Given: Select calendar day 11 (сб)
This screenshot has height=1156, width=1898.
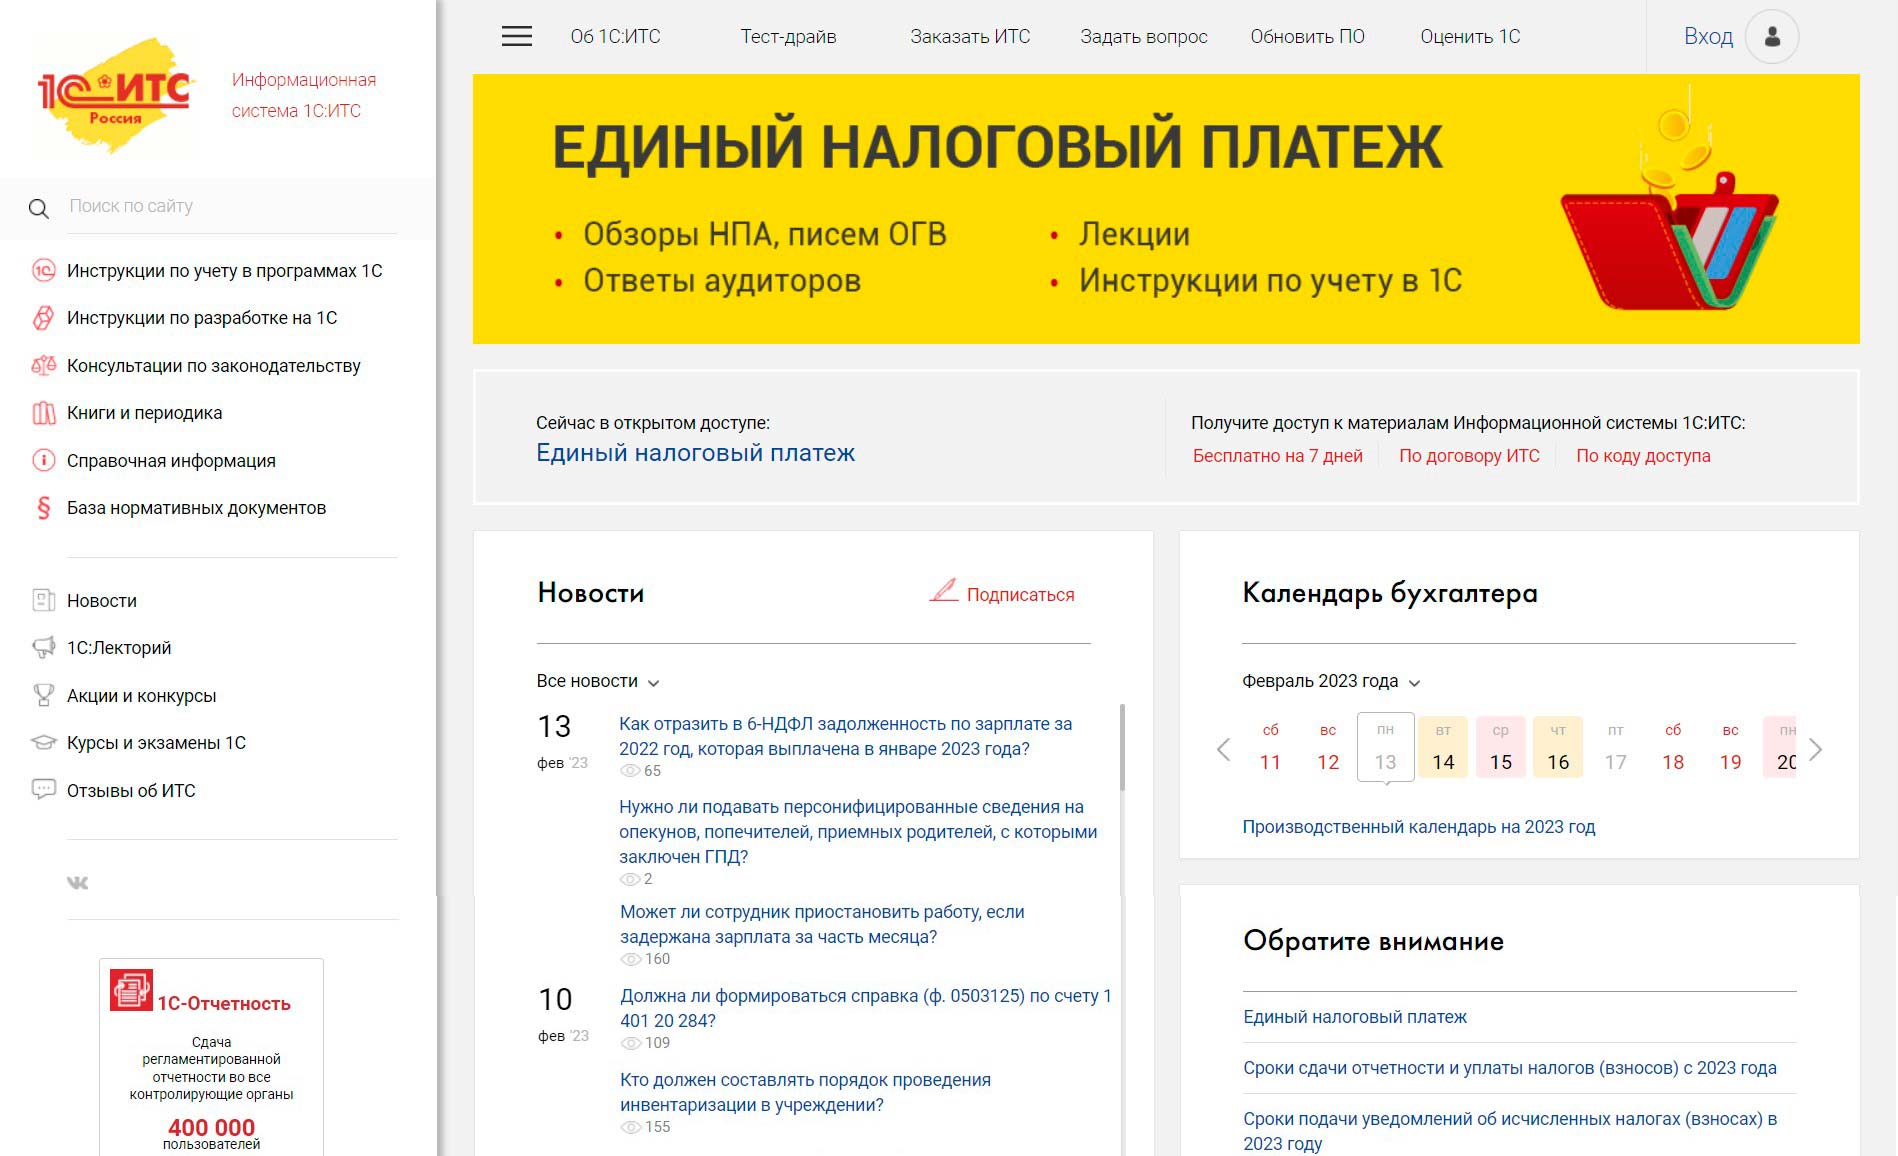Looking at the screenshot, I should click(x=1270, y=747).
